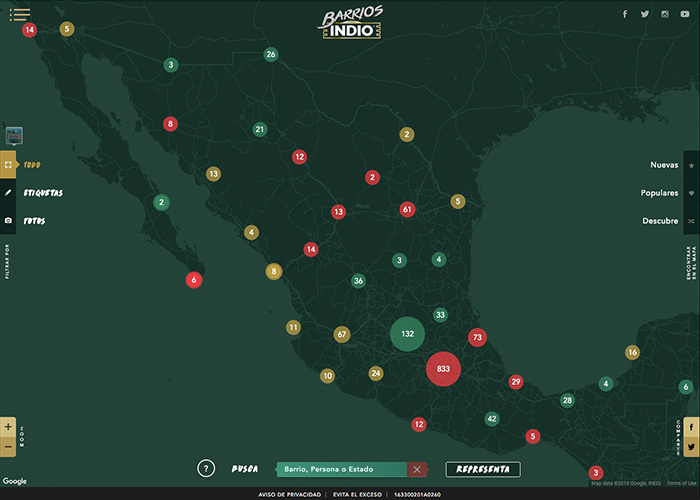Open the red 833 cluster marker

(x=443, y=369)
